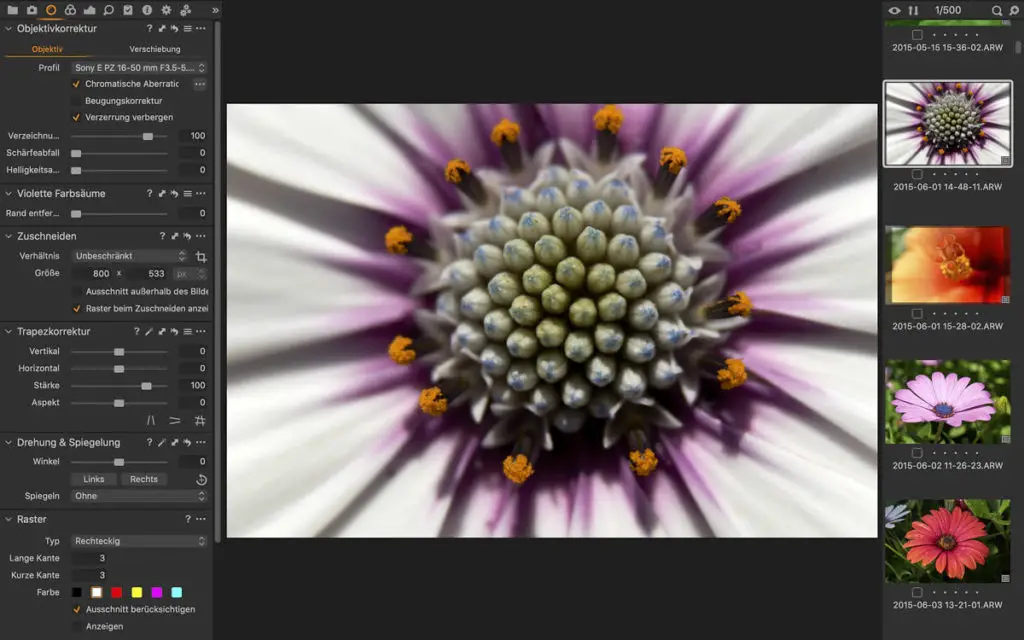Toggle Raster beim Zuschneiden anzeigen checkbox
The image size is (1024, 640).
click(x=76, y=308)
